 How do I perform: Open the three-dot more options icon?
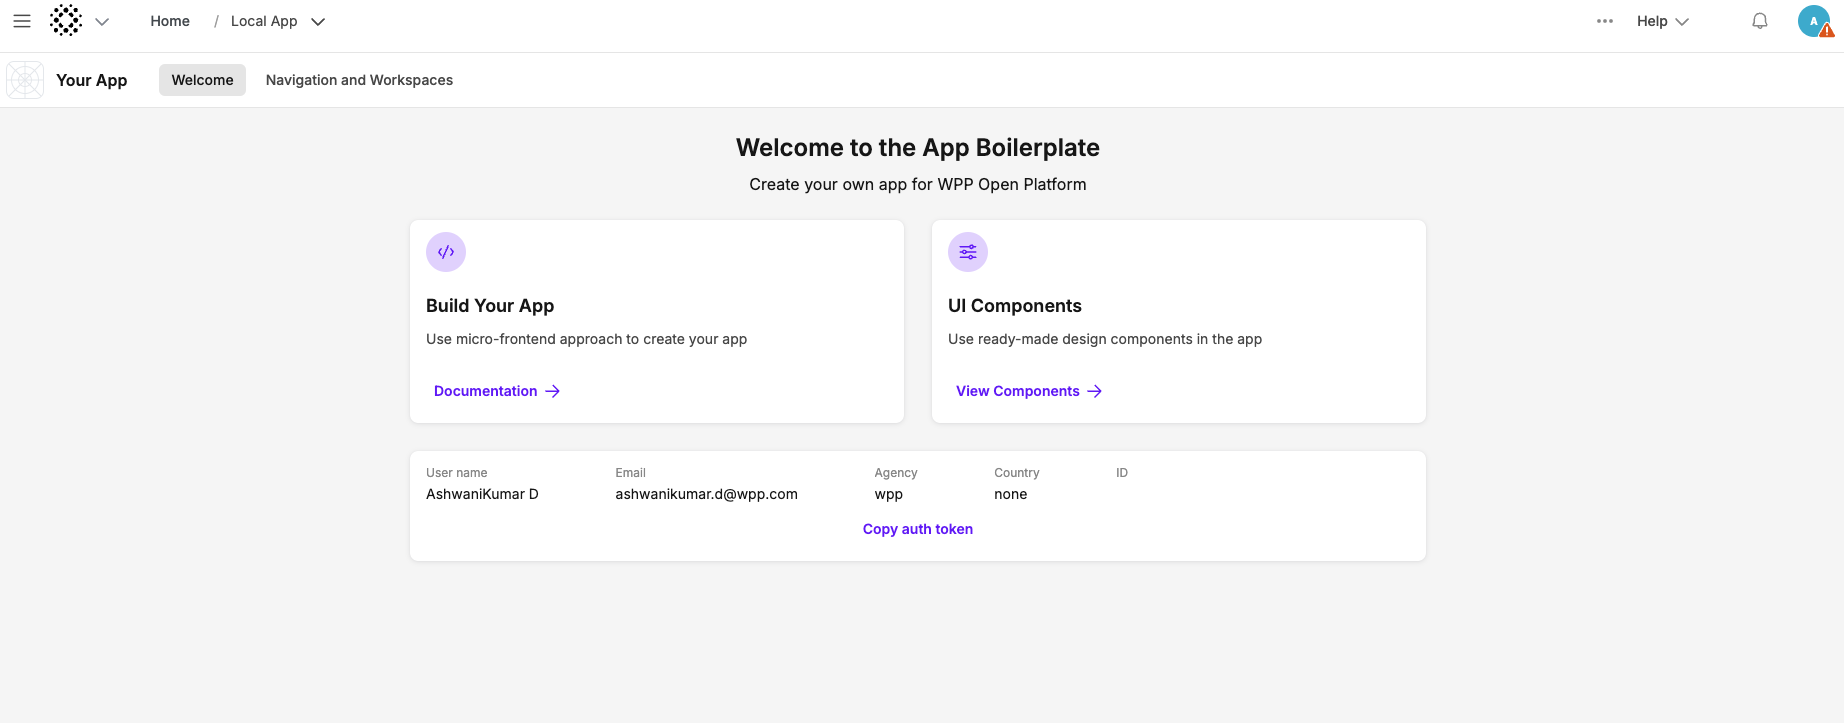1604,21
